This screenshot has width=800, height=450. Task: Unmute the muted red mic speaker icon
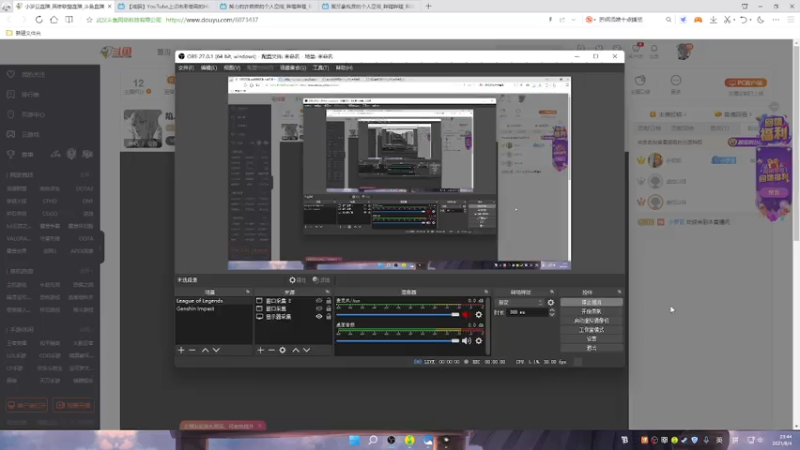tap(466, 314)
